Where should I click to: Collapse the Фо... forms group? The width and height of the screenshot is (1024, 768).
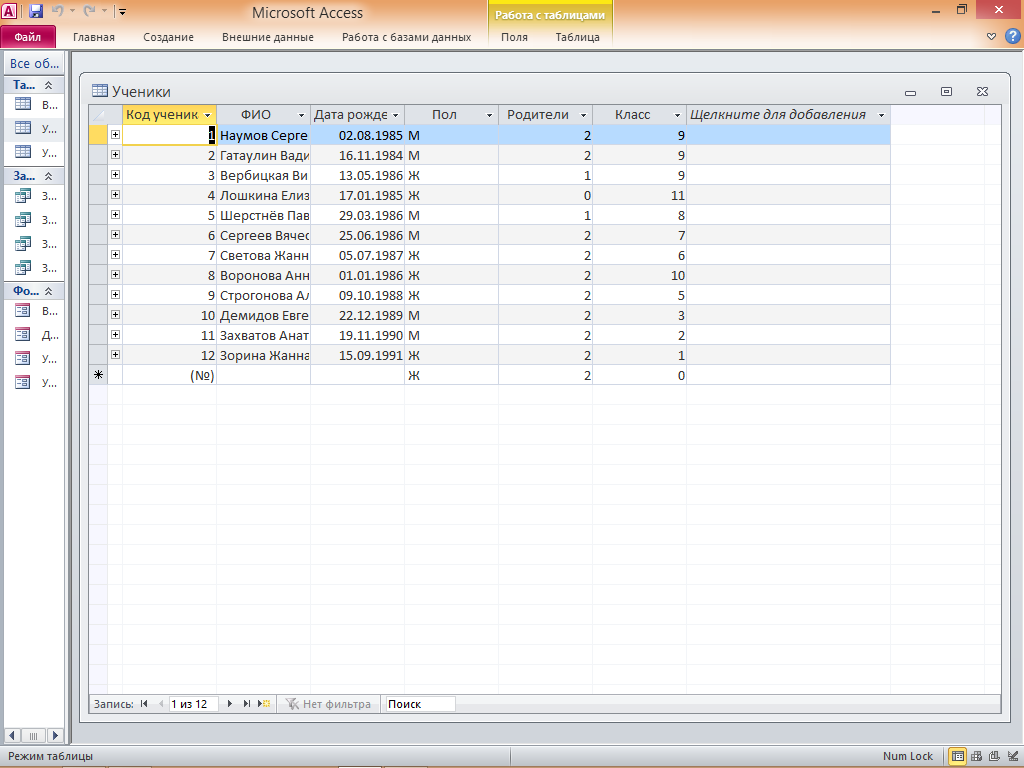(x=48, y=291)
